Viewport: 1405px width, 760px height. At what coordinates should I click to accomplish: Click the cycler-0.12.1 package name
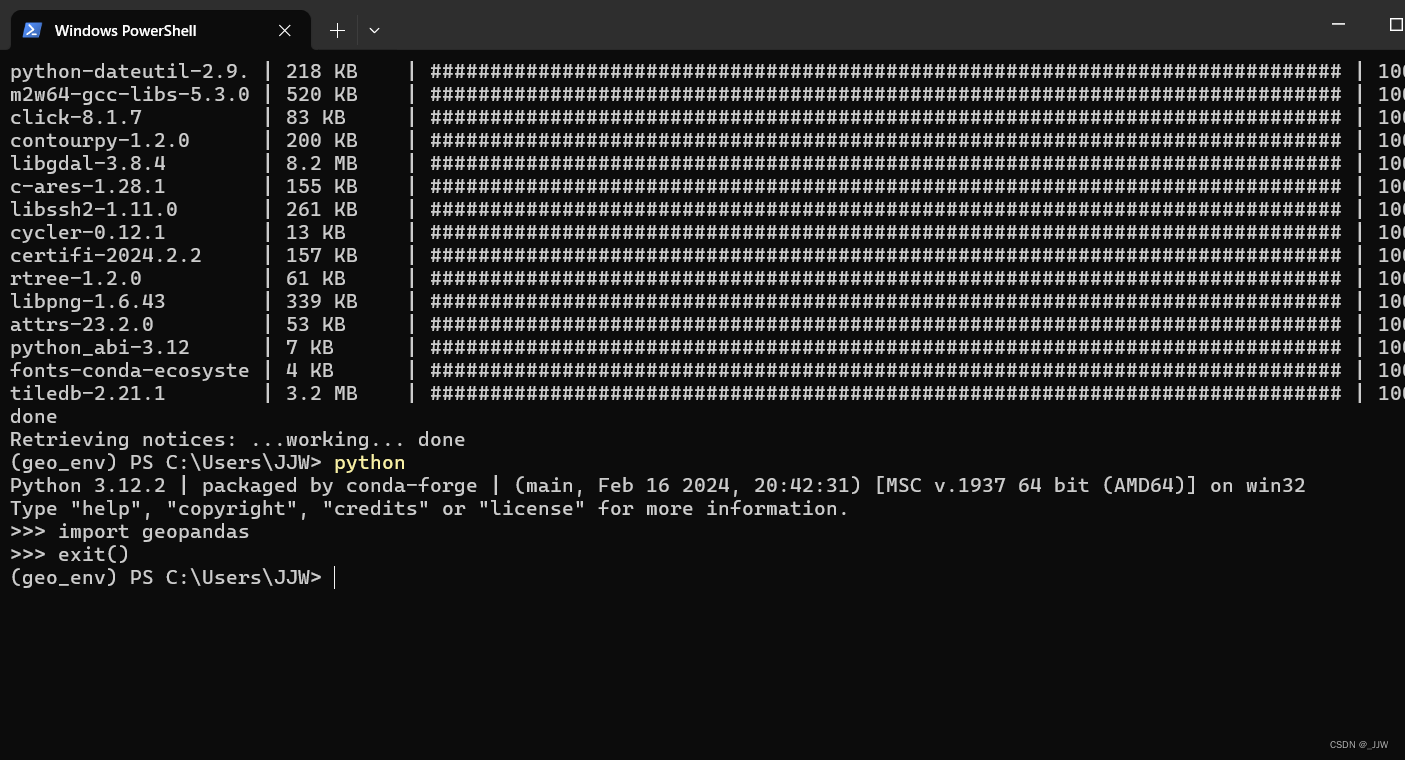[88, 232]
